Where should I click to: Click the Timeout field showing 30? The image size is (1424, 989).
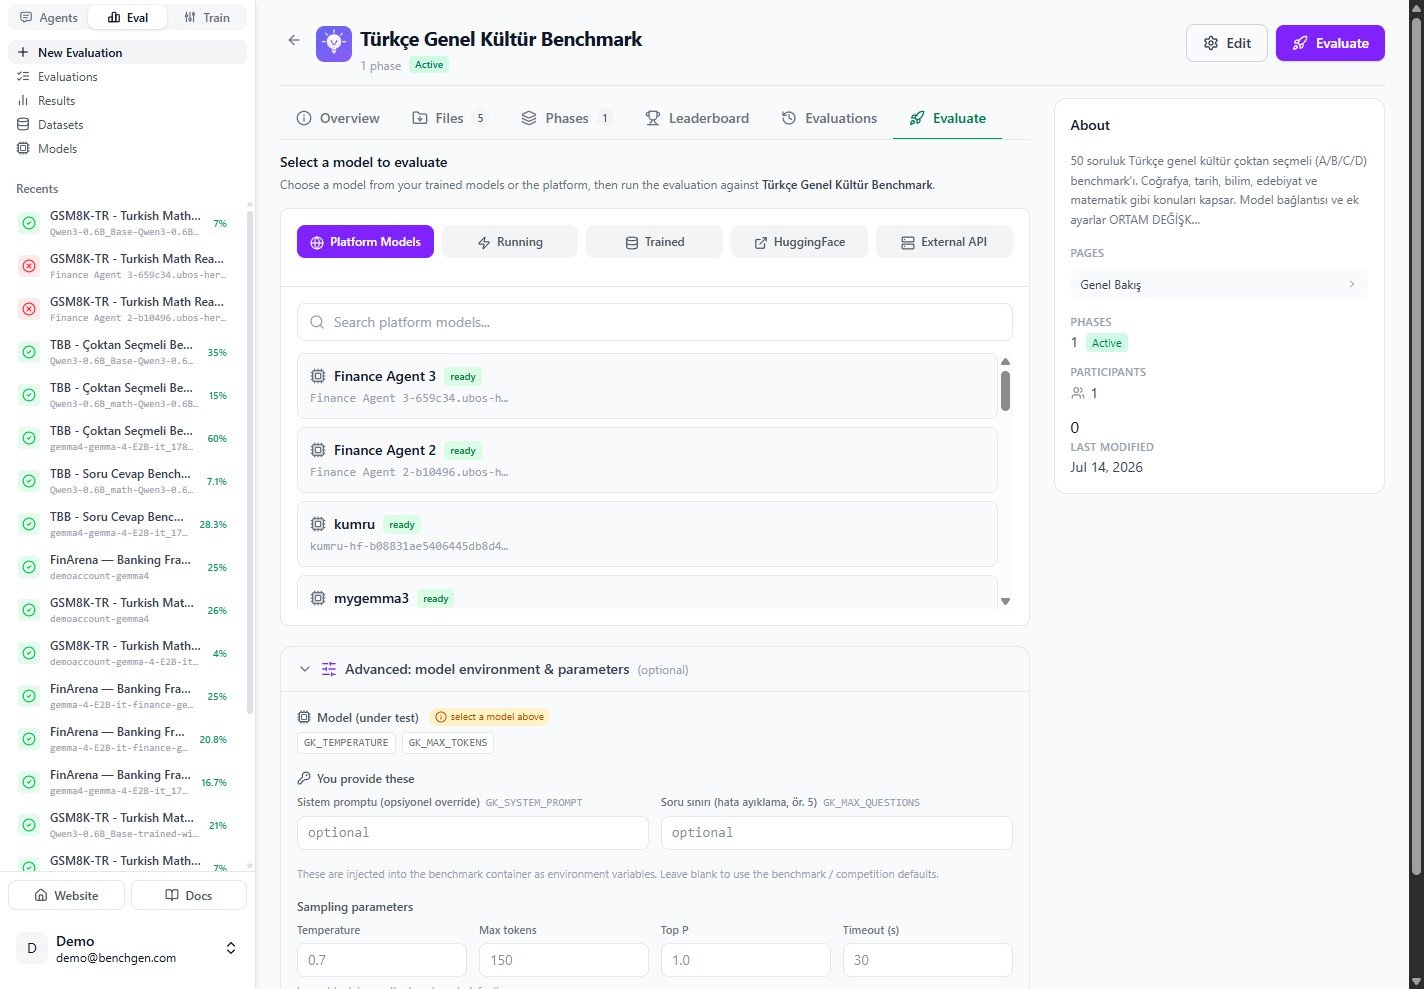point(928,960)
